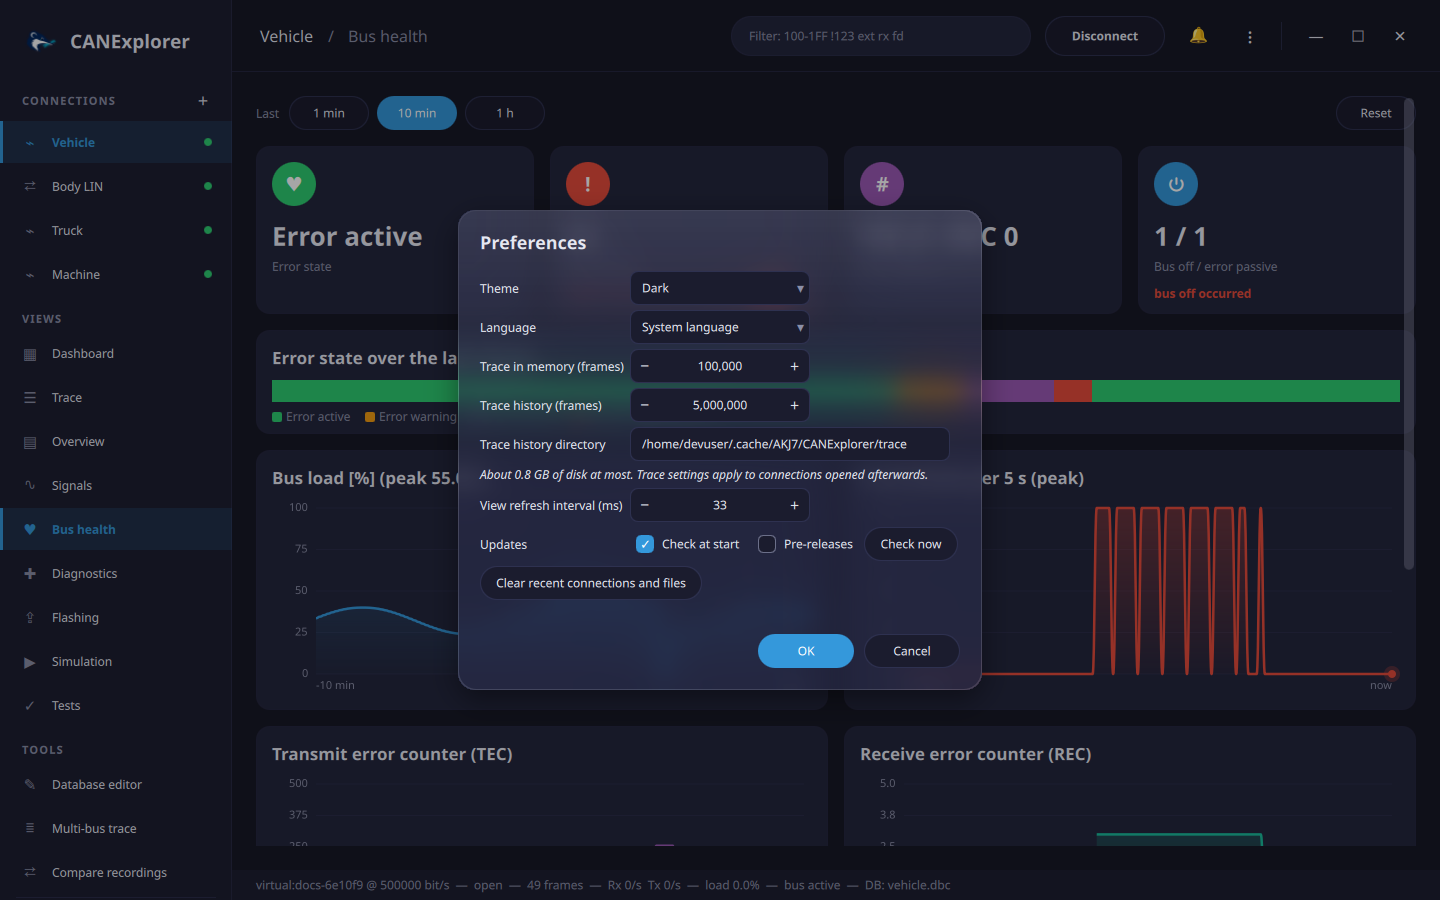Open the Simulation view

point(116,662)
